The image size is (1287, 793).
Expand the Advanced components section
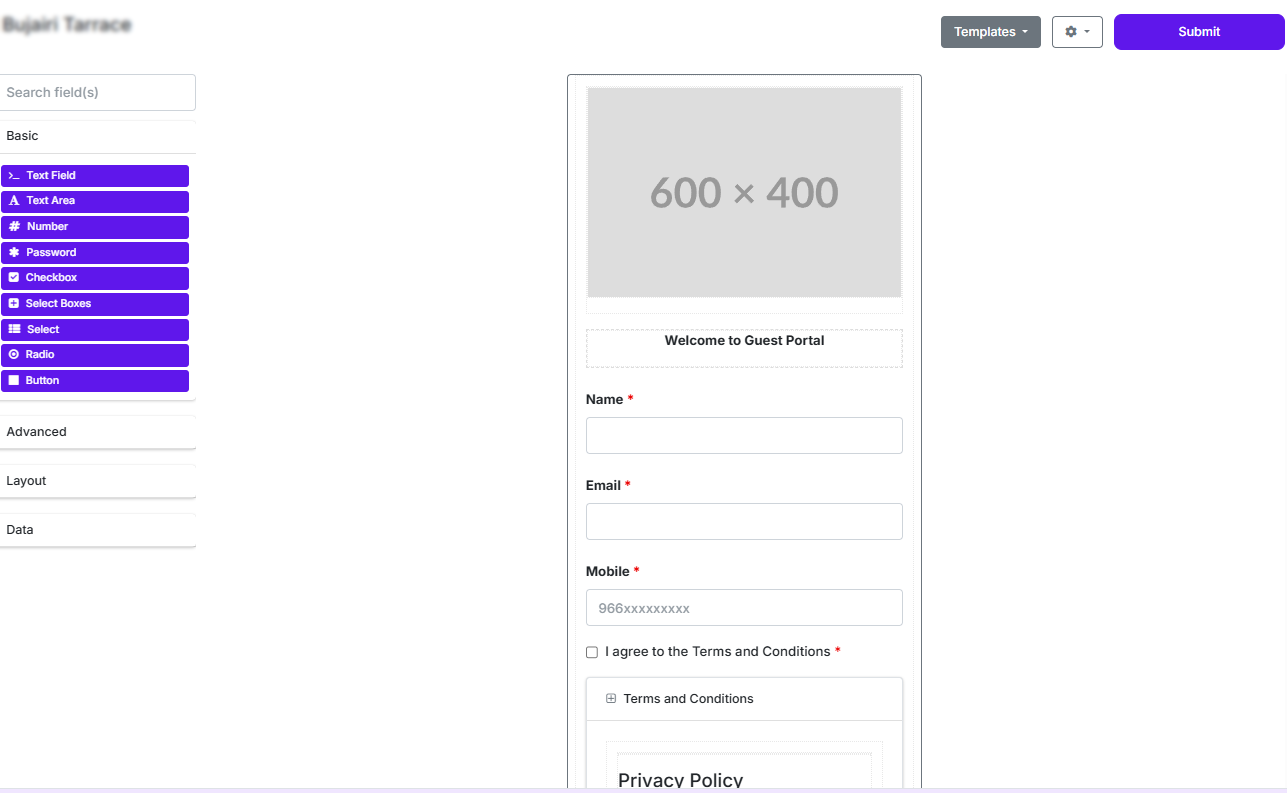coord(36,431)
